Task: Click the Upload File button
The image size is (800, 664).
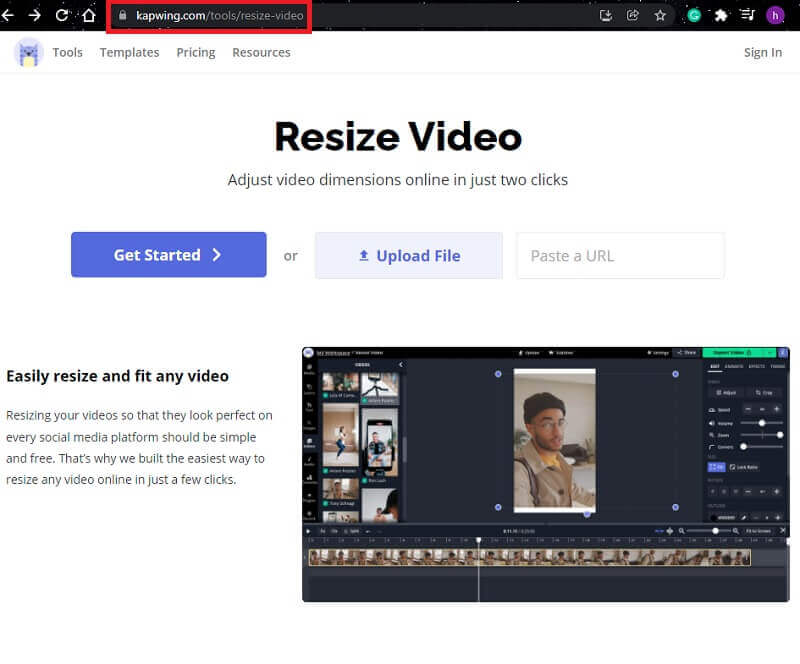Action: [x=409, y=256]
